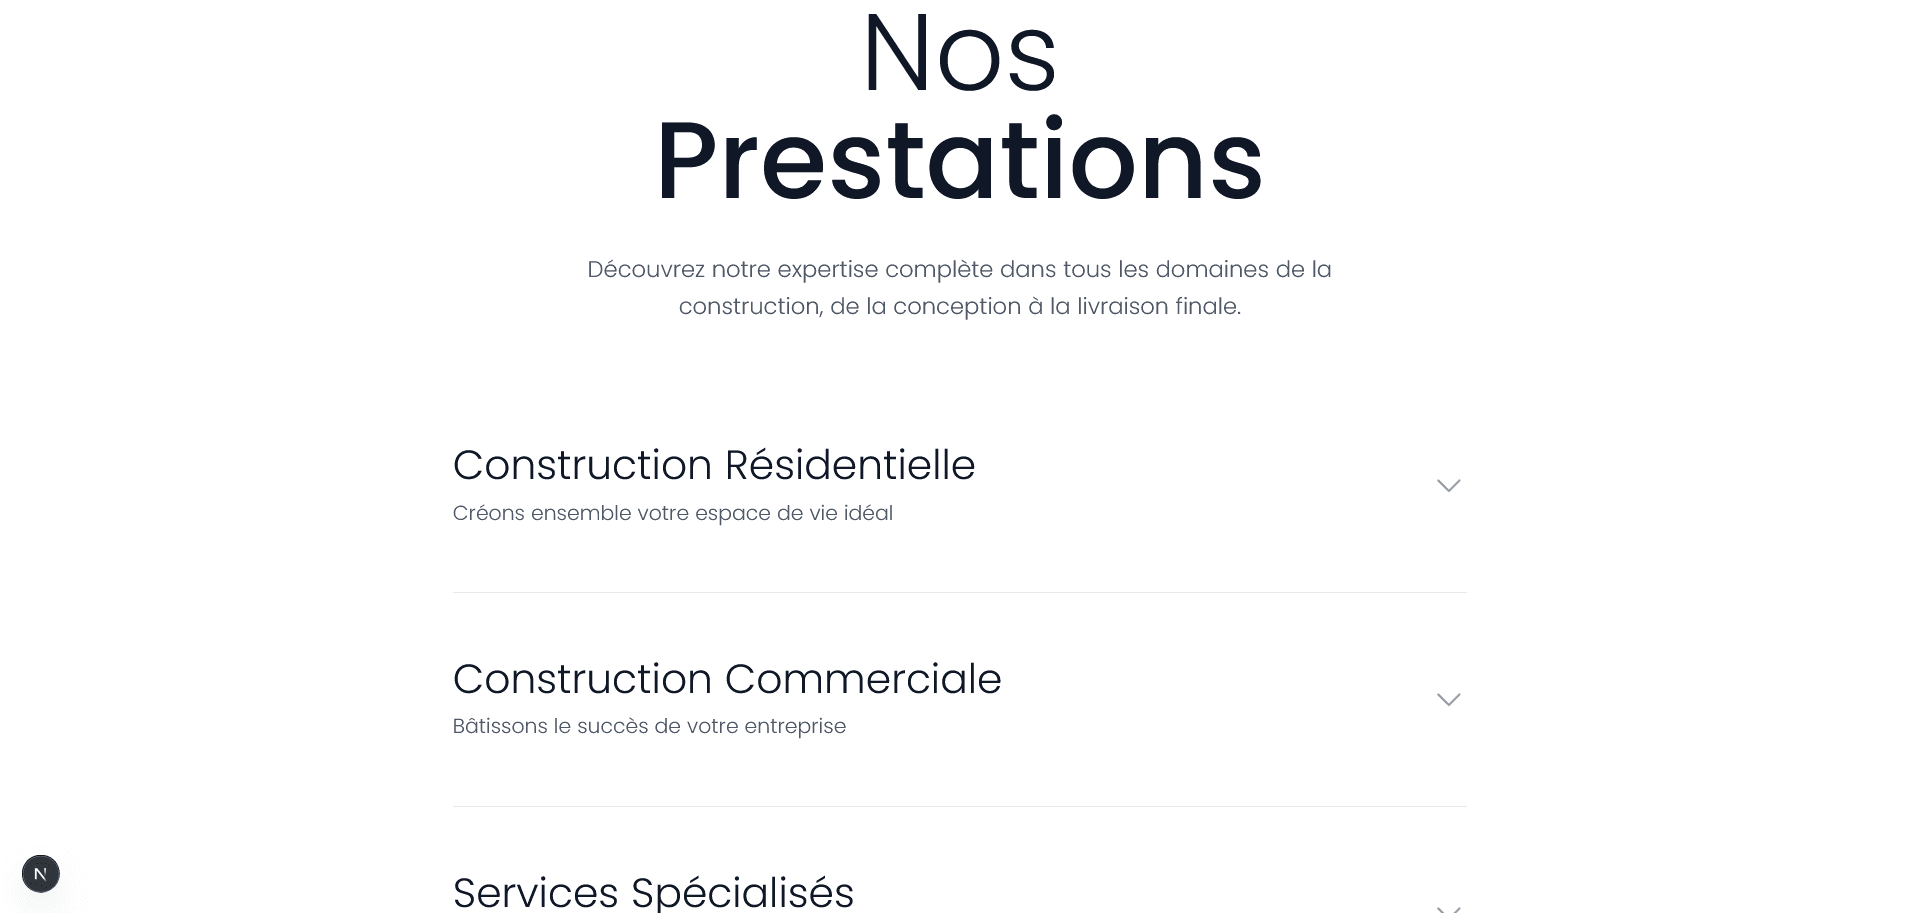
Task: Select the Services Spécialisés section title
Action: click(x=654, y=892)
